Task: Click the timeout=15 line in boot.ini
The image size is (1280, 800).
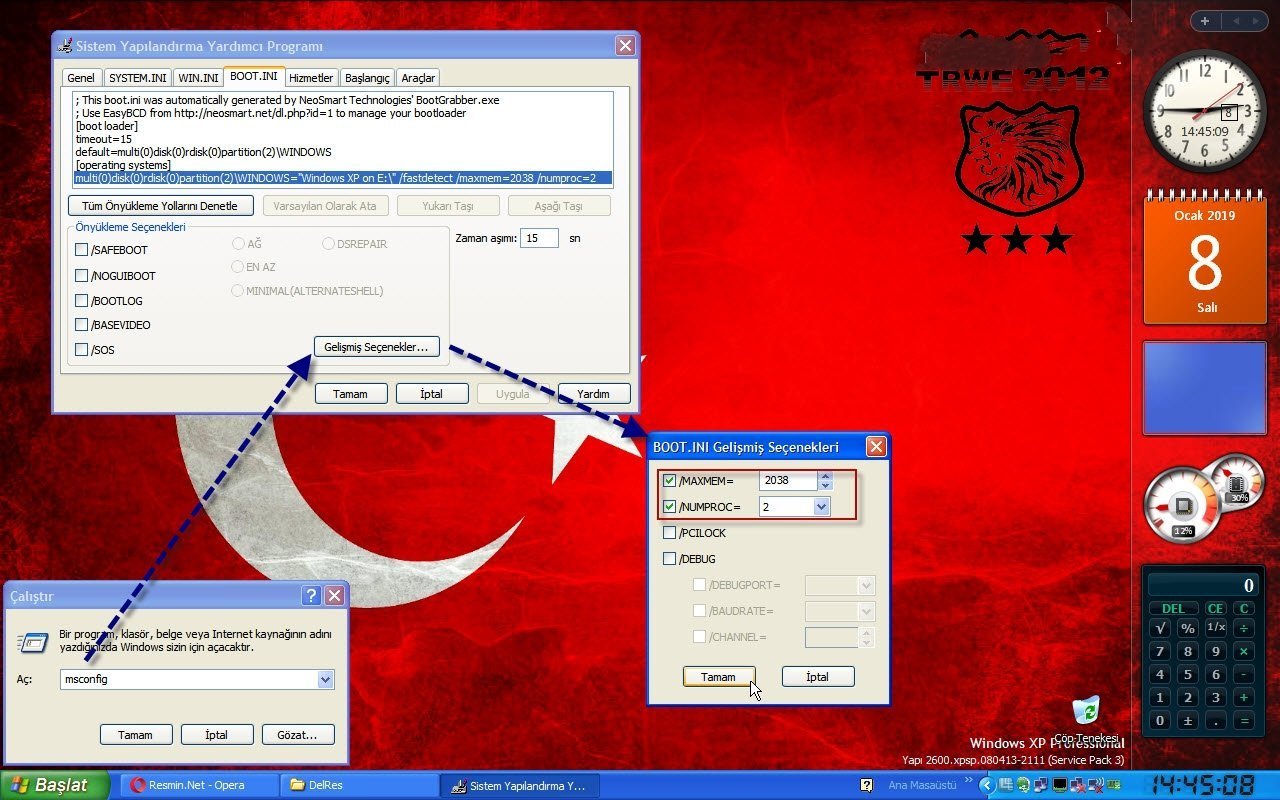Action: click(x=104, y=139)
